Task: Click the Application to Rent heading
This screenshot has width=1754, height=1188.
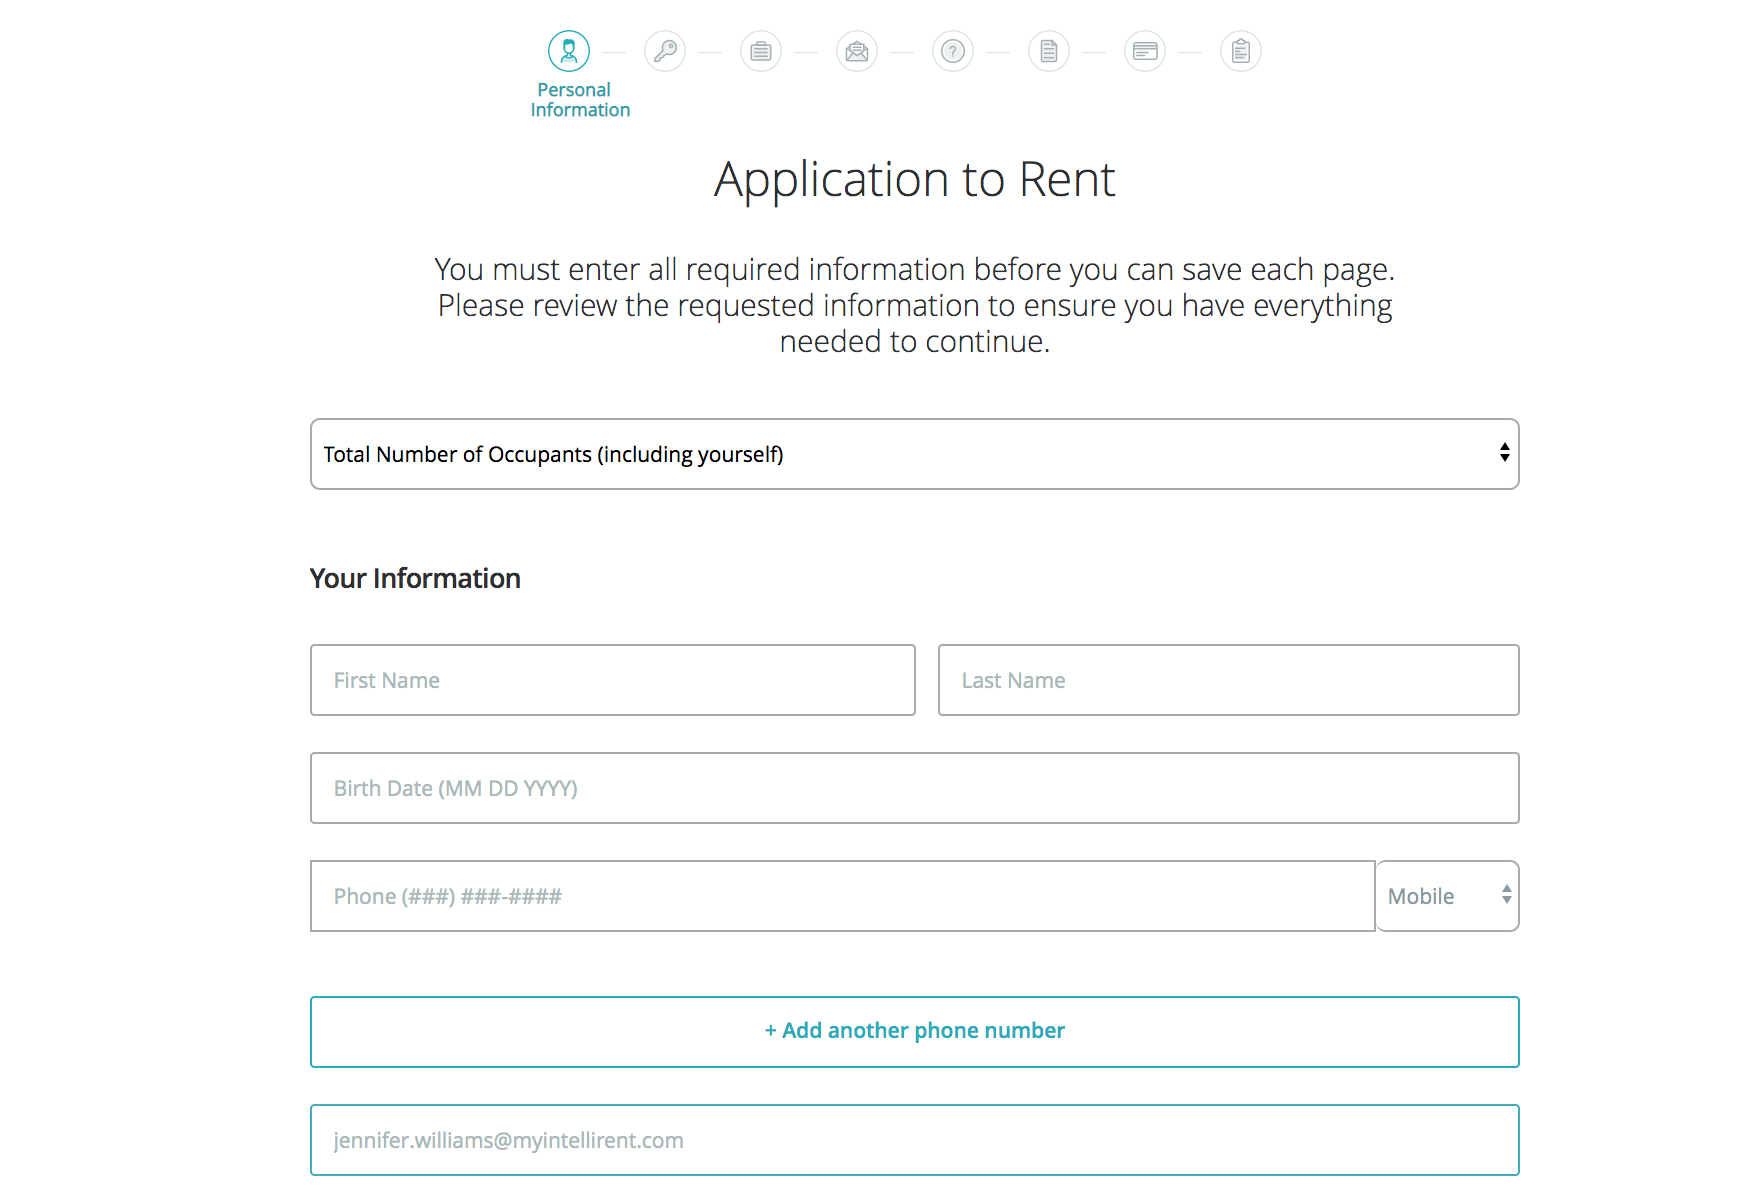Action: [x=914, y=180]
